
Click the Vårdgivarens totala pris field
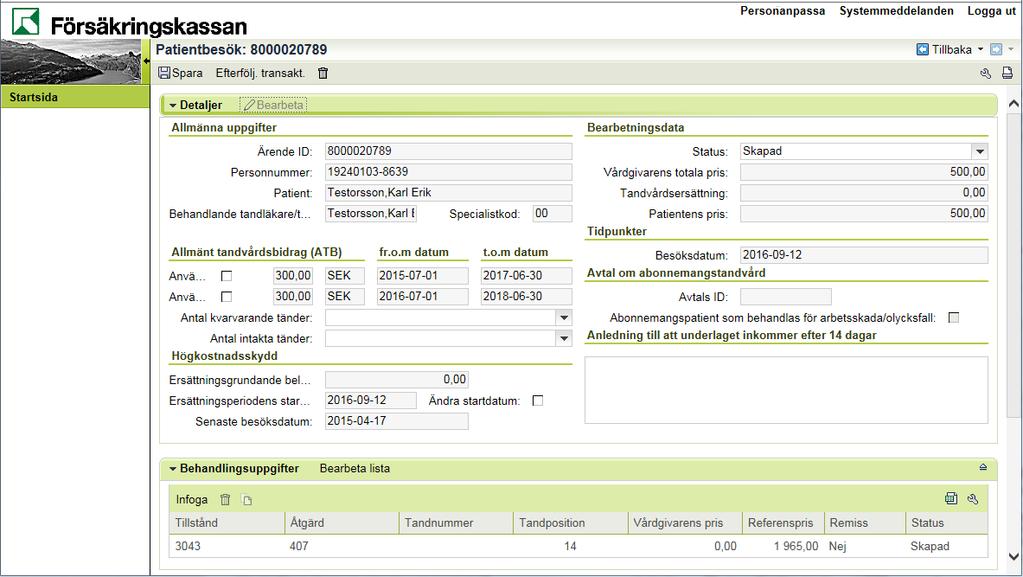click(864, 172)
